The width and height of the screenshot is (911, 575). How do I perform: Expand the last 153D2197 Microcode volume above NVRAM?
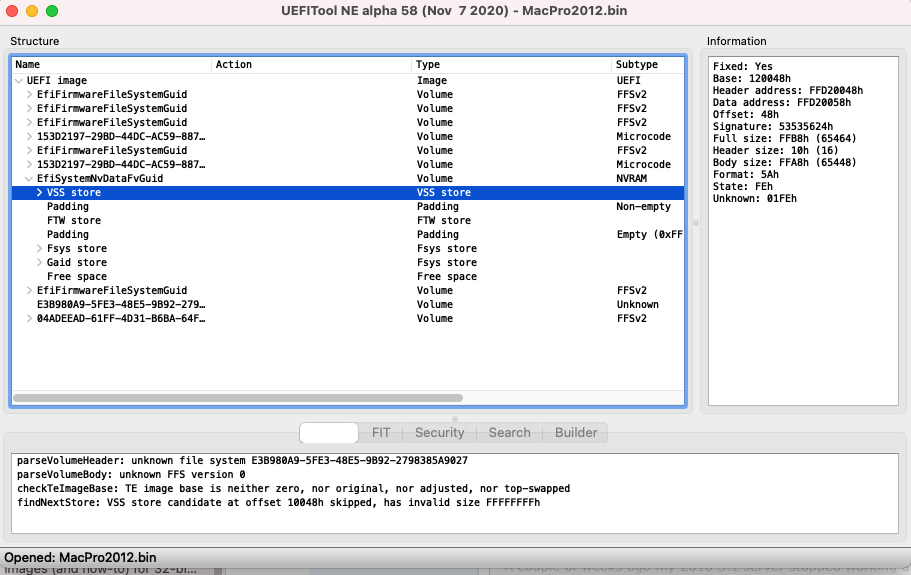pyautogui.click(x=29, y=164)
